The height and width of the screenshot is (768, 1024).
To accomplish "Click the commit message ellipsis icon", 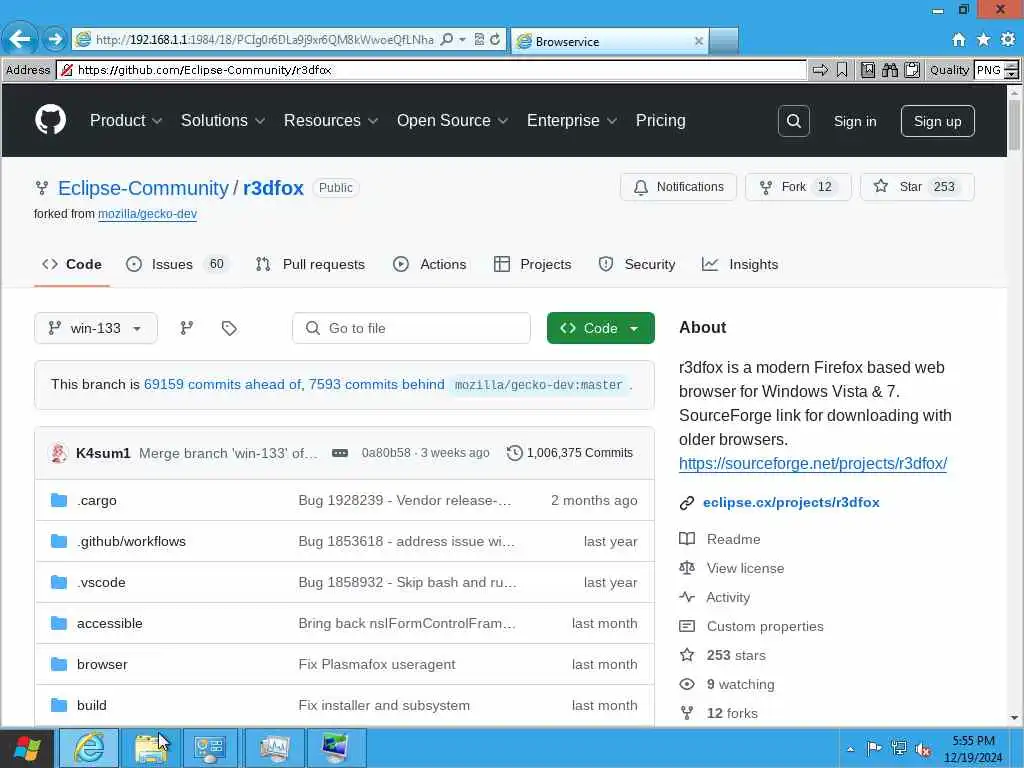I will click(x=340, y=453).
